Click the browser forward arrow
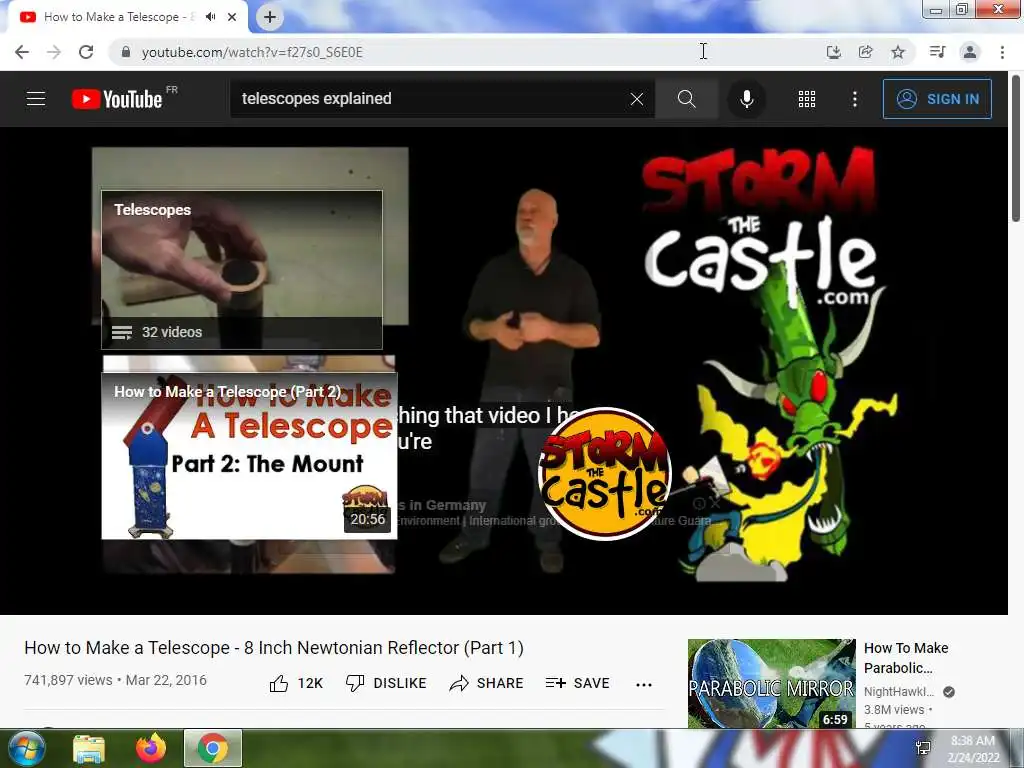1024x768 pixels. 54,52
